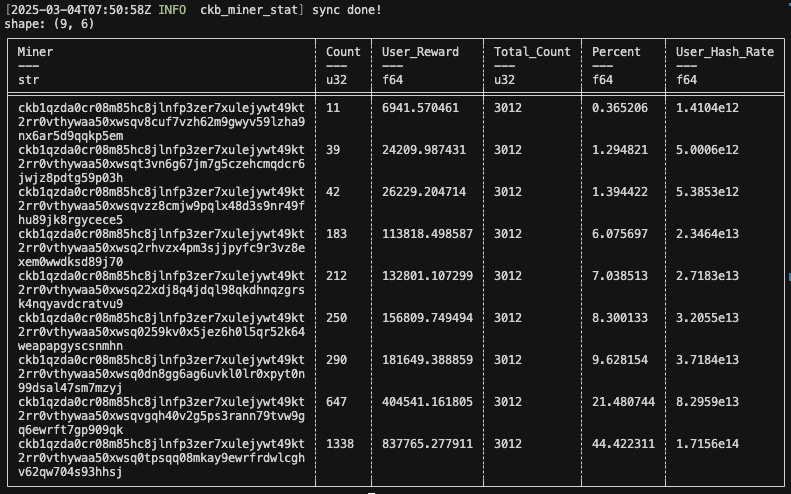Click percent value 0.365206

[619, 107]
